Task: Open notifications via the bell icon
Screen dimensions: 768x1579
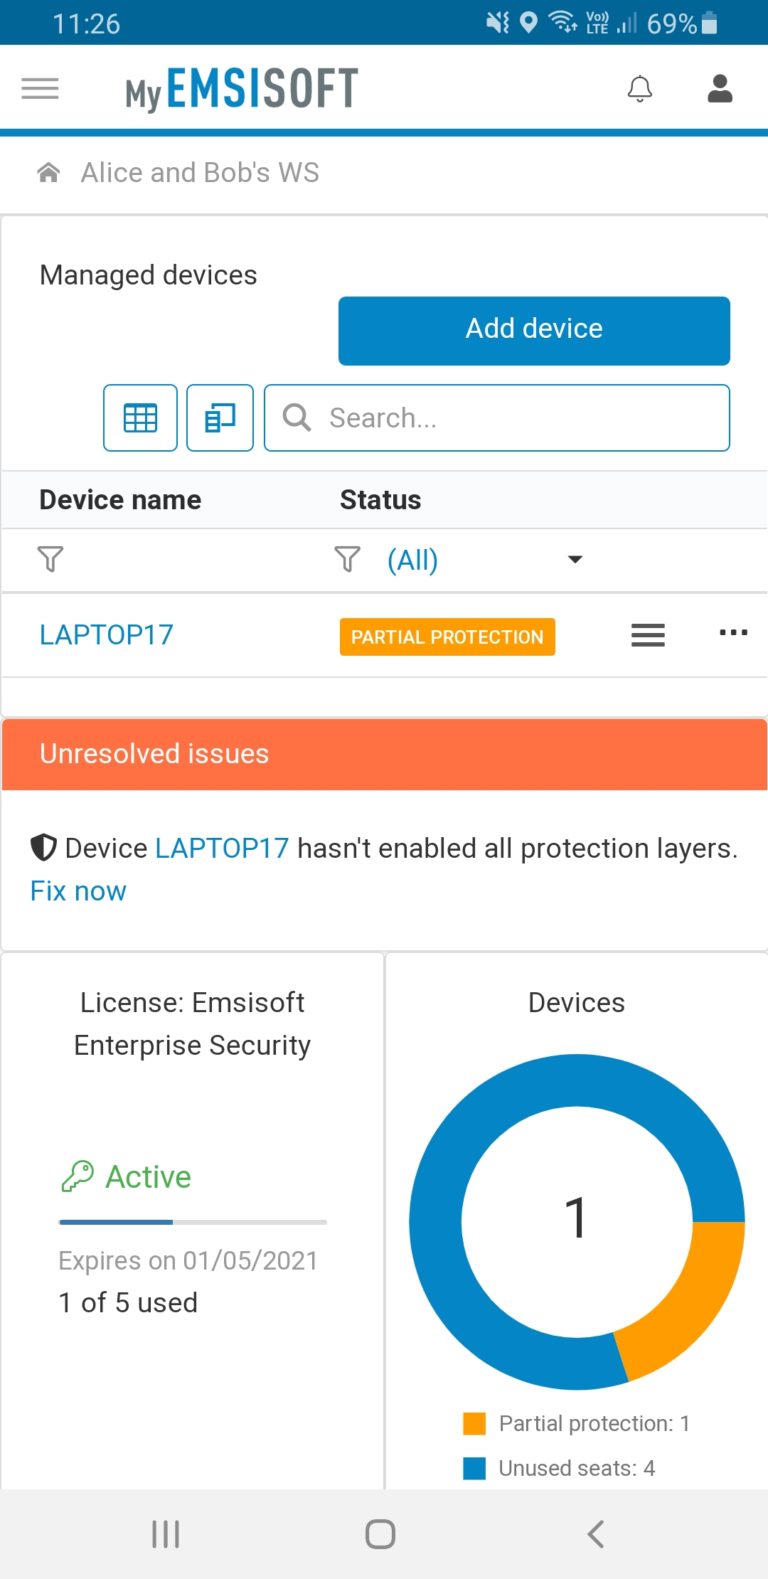Action: coord(639,88)
